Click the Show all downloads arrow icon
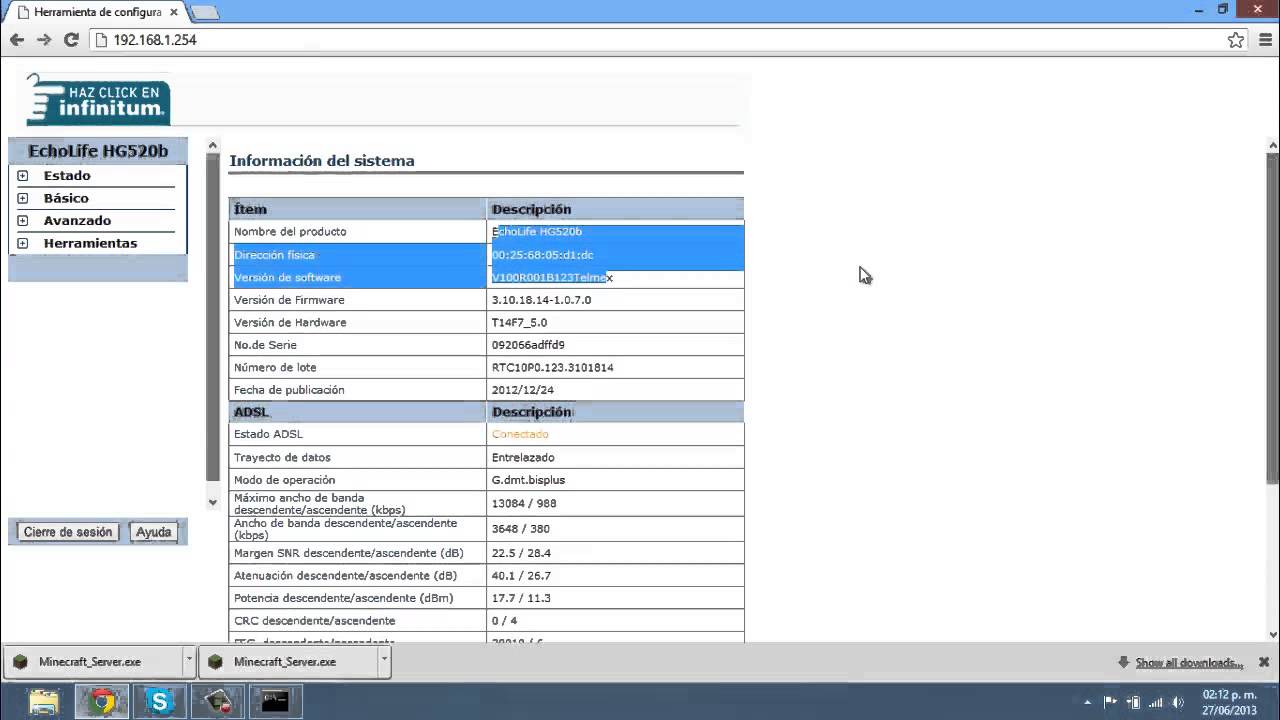This screenshot has height=720, width=1280. 1124,662
